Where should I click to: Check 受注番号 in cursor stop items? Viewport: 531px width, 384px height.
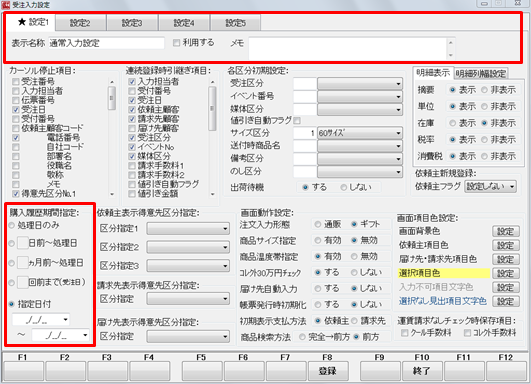[x=16, y=82]
